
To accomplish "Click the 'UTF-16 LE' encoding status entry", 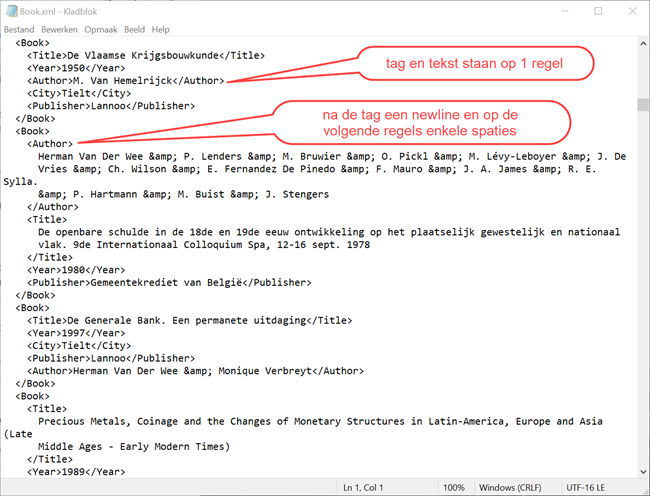I will (585, 488).
